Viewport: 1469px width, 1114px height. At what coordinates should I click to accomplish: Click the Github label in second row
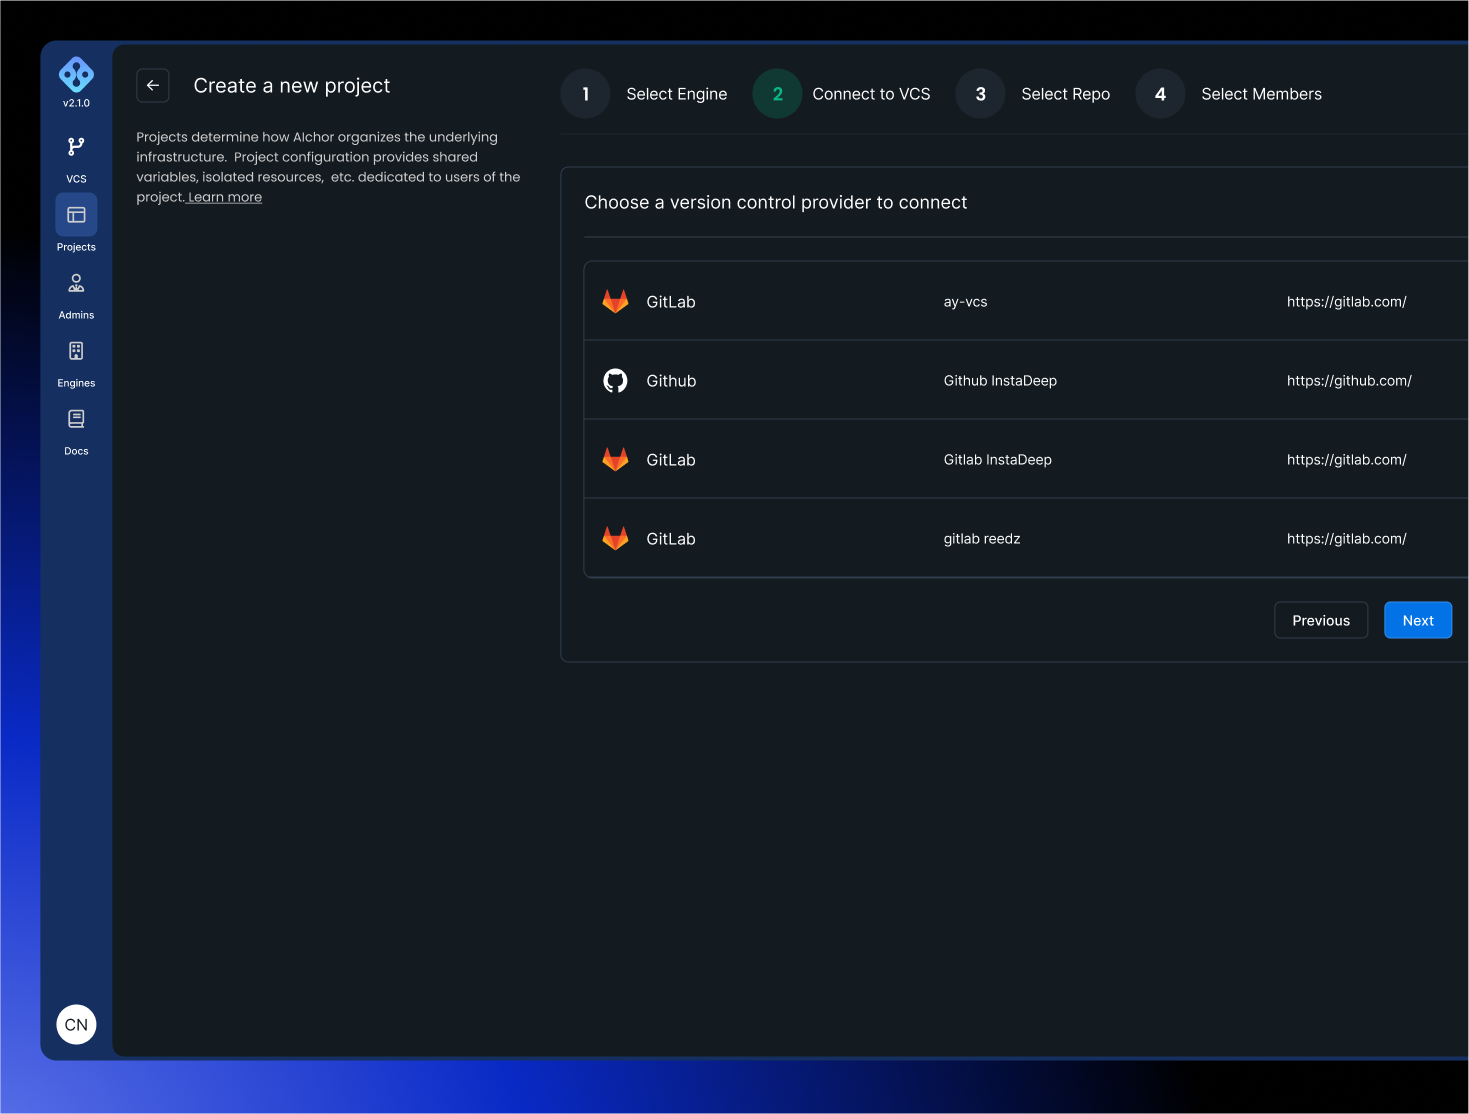point(671,380)
